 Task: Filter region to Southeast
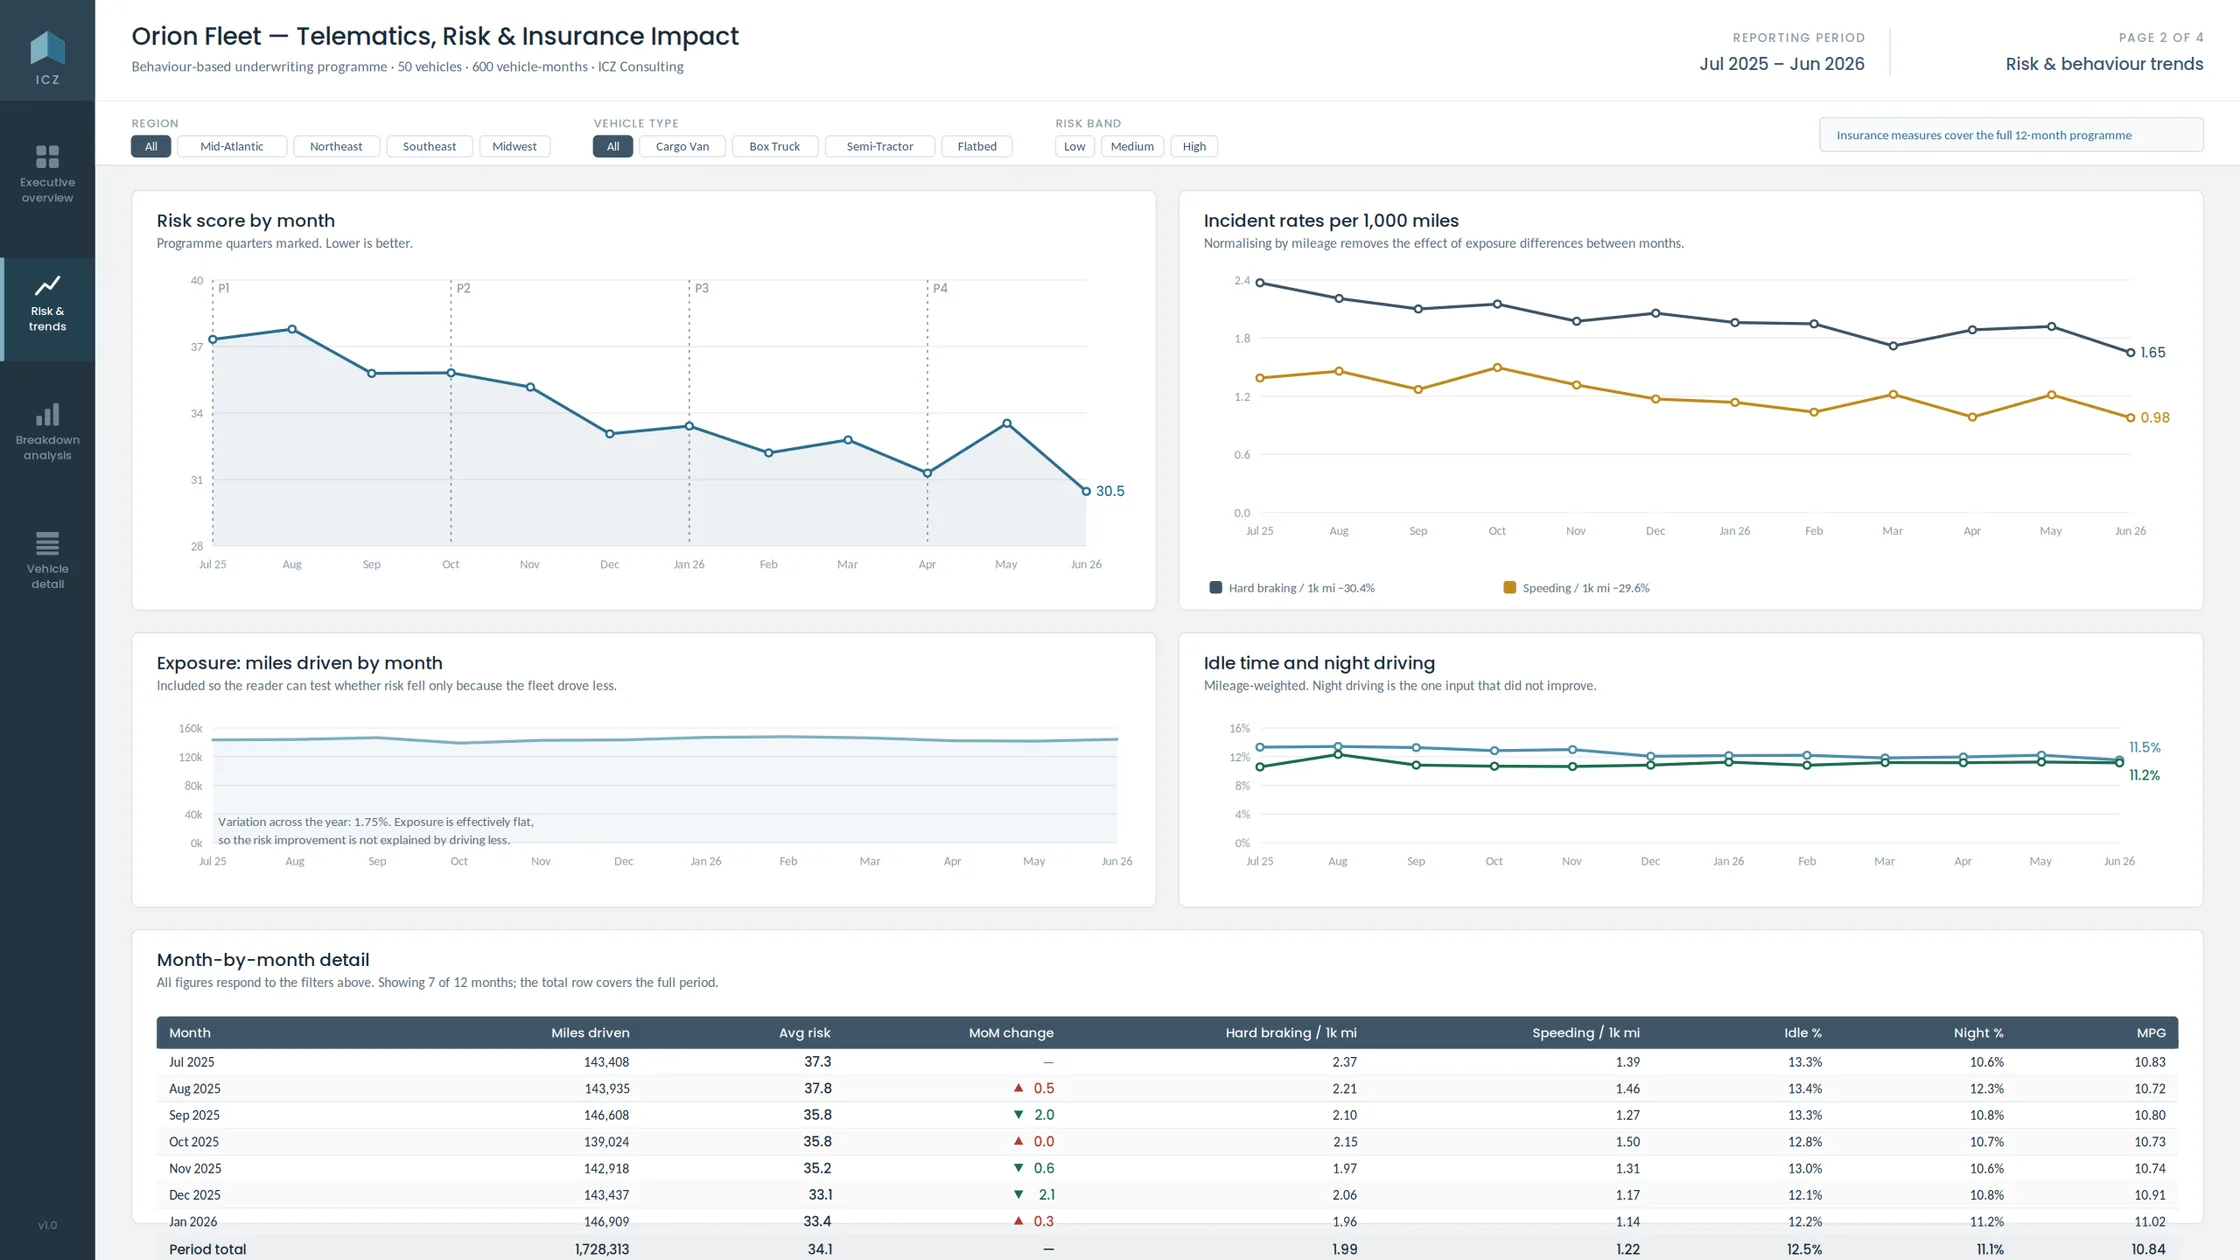429,146
